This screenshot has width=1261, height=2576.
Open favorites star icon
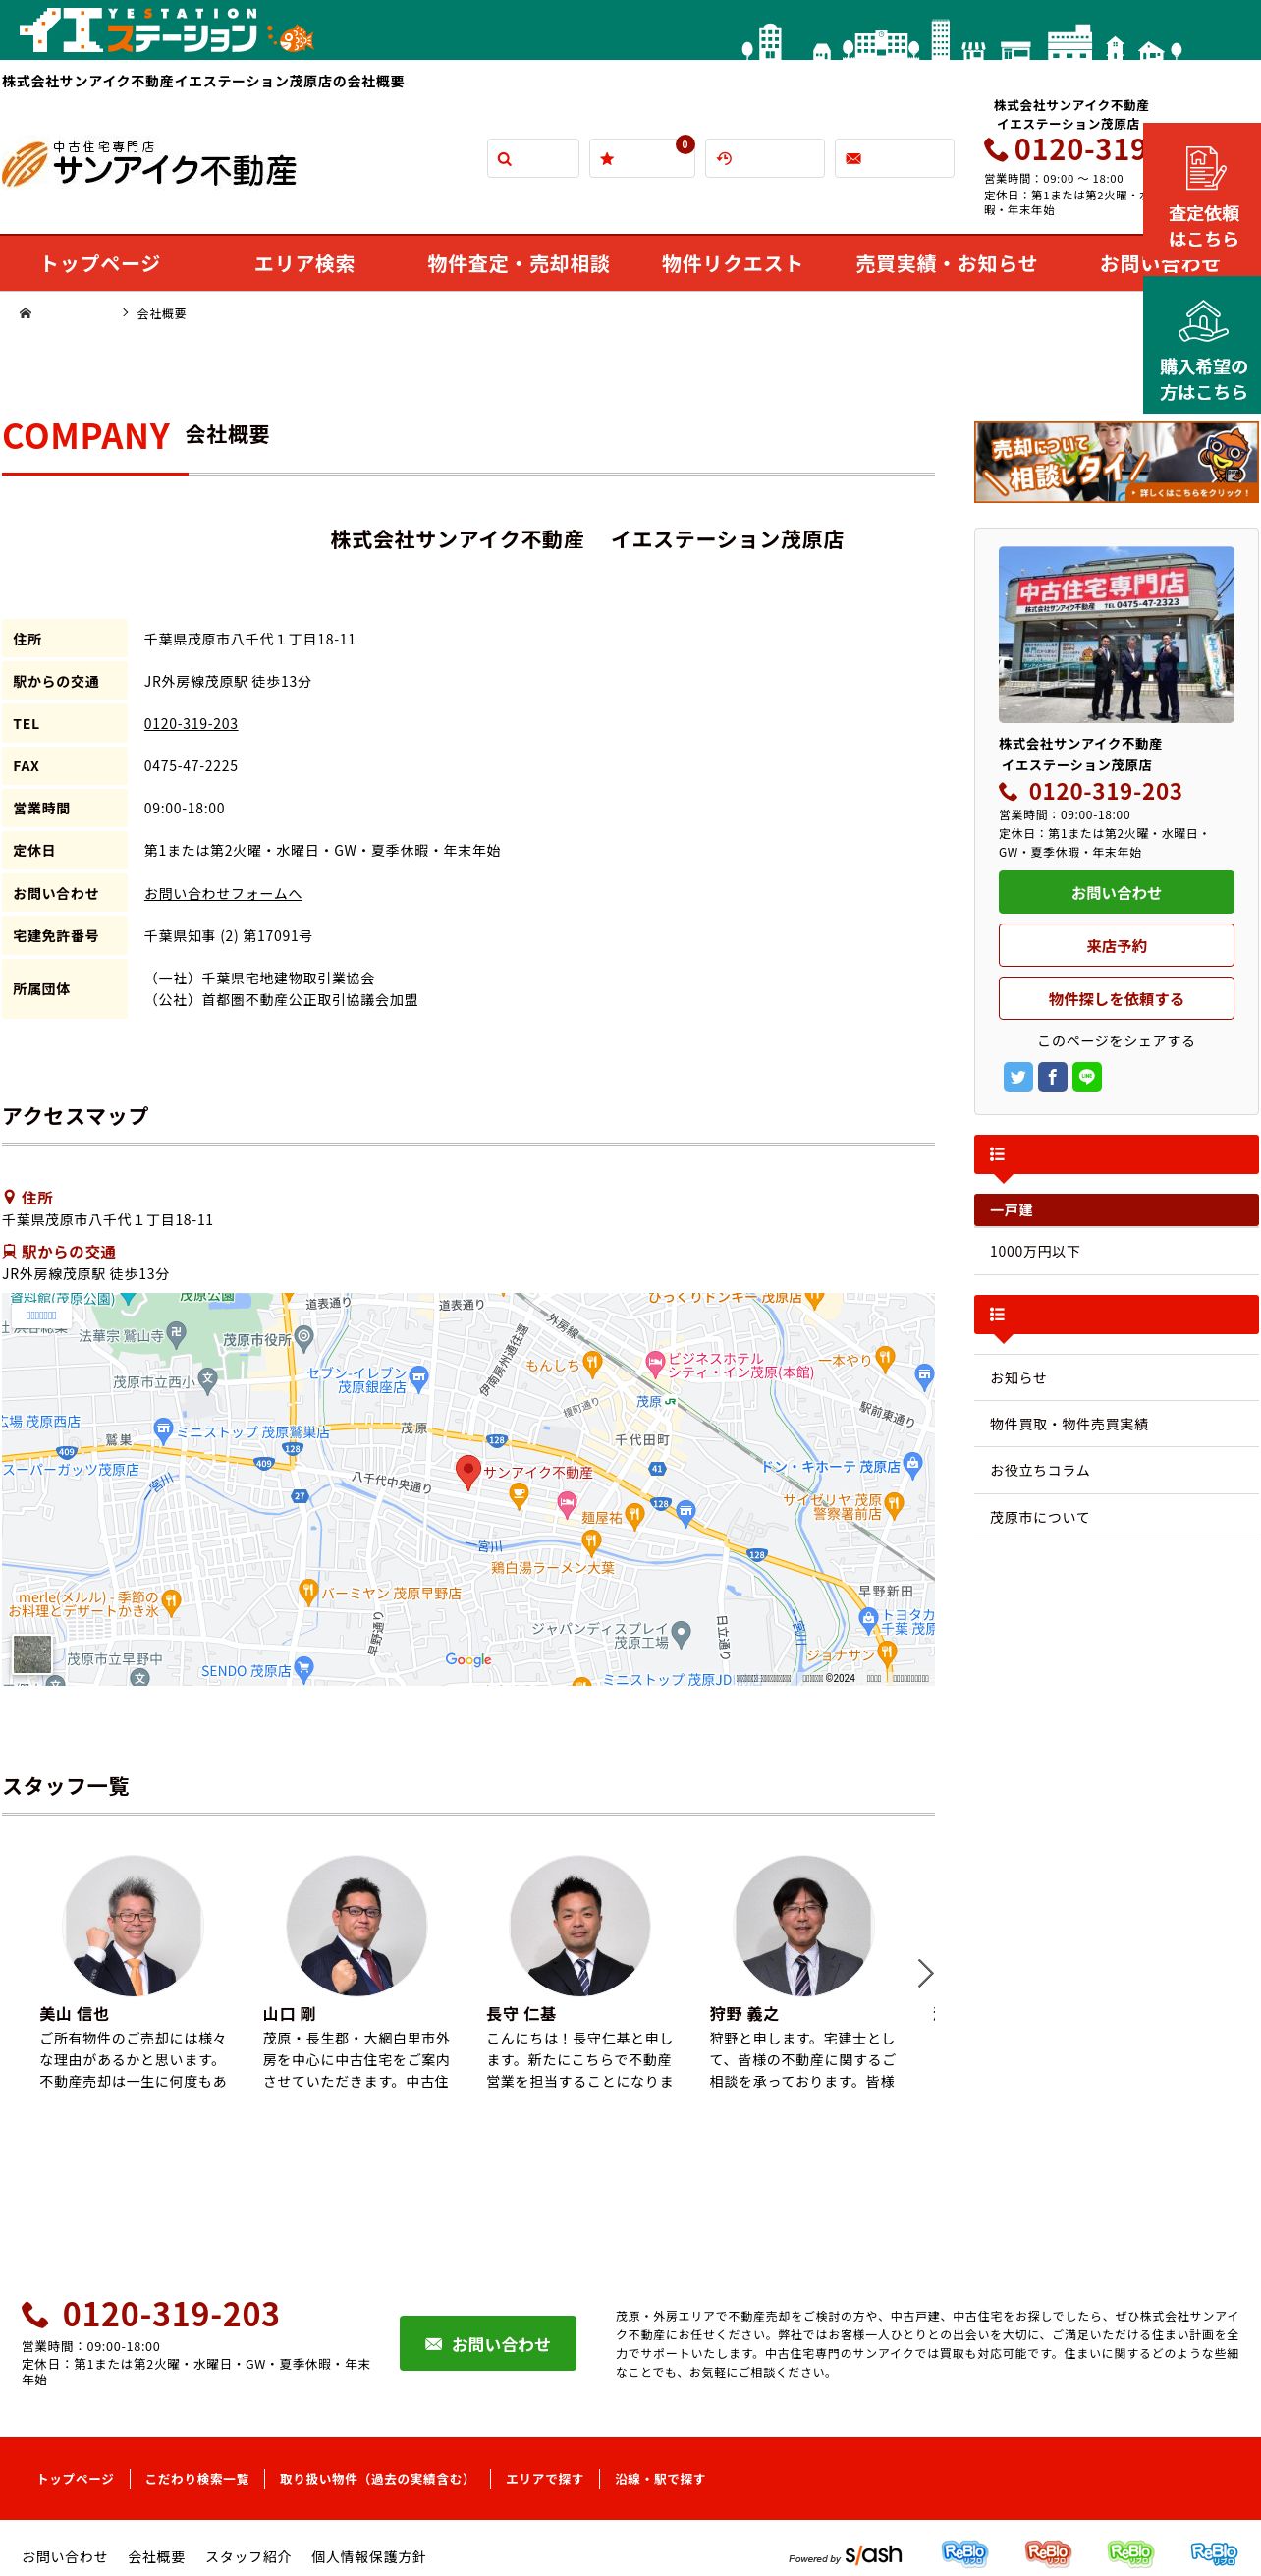[x=607, y=158]
